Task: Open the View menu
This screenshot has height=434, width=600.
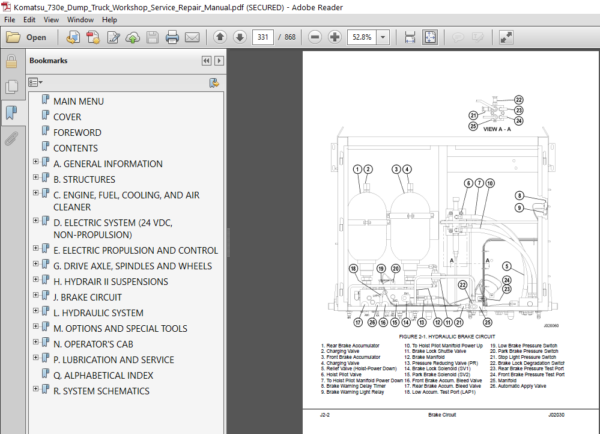Action: click(51, 20)
